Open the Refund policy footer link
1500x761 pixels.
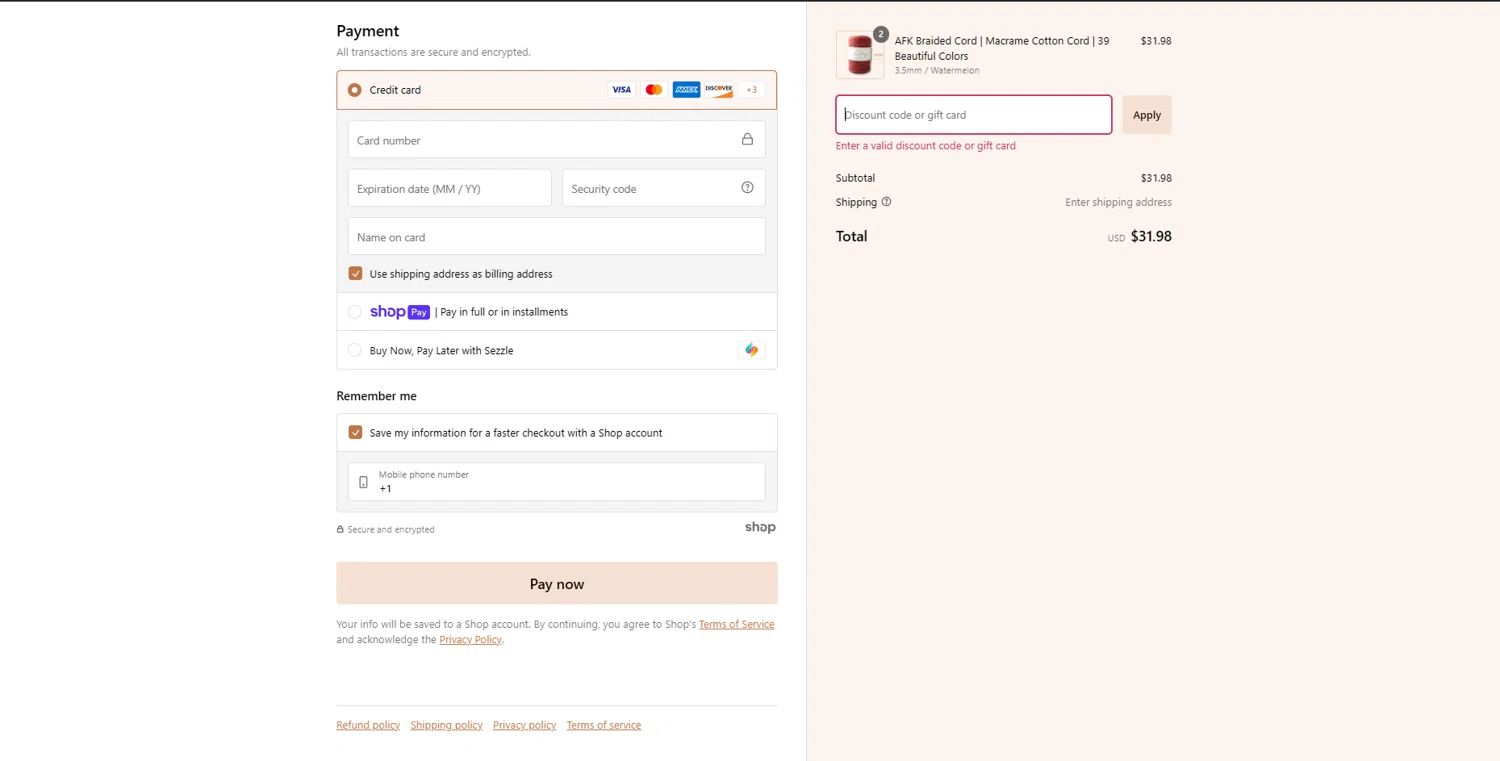pyautogui.click(x=368, y=725)
